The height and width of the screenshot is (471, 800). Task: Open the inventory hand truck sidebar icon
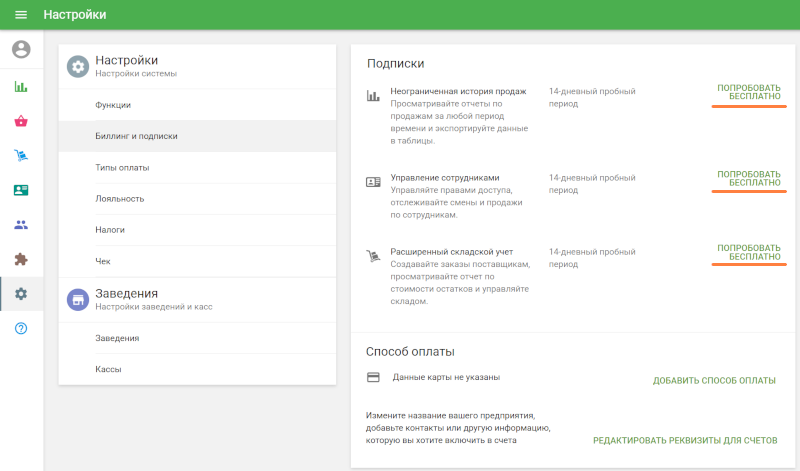click(x=21, y=156)
